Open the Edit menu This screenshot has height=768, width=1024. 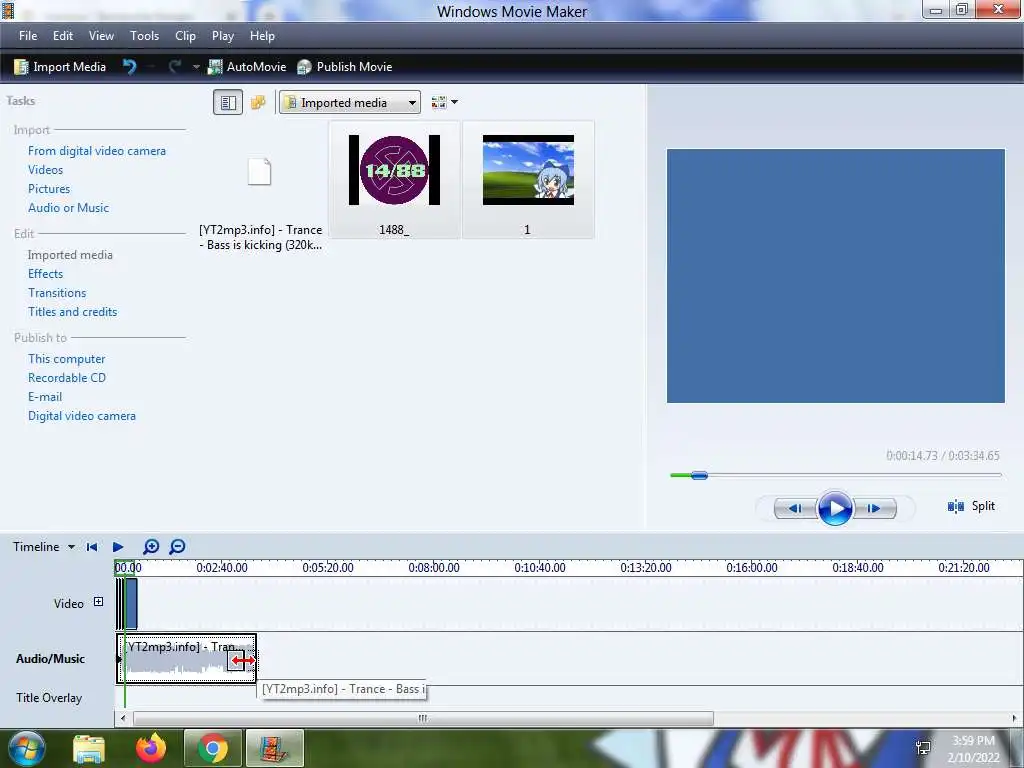(x=63, y=36)
